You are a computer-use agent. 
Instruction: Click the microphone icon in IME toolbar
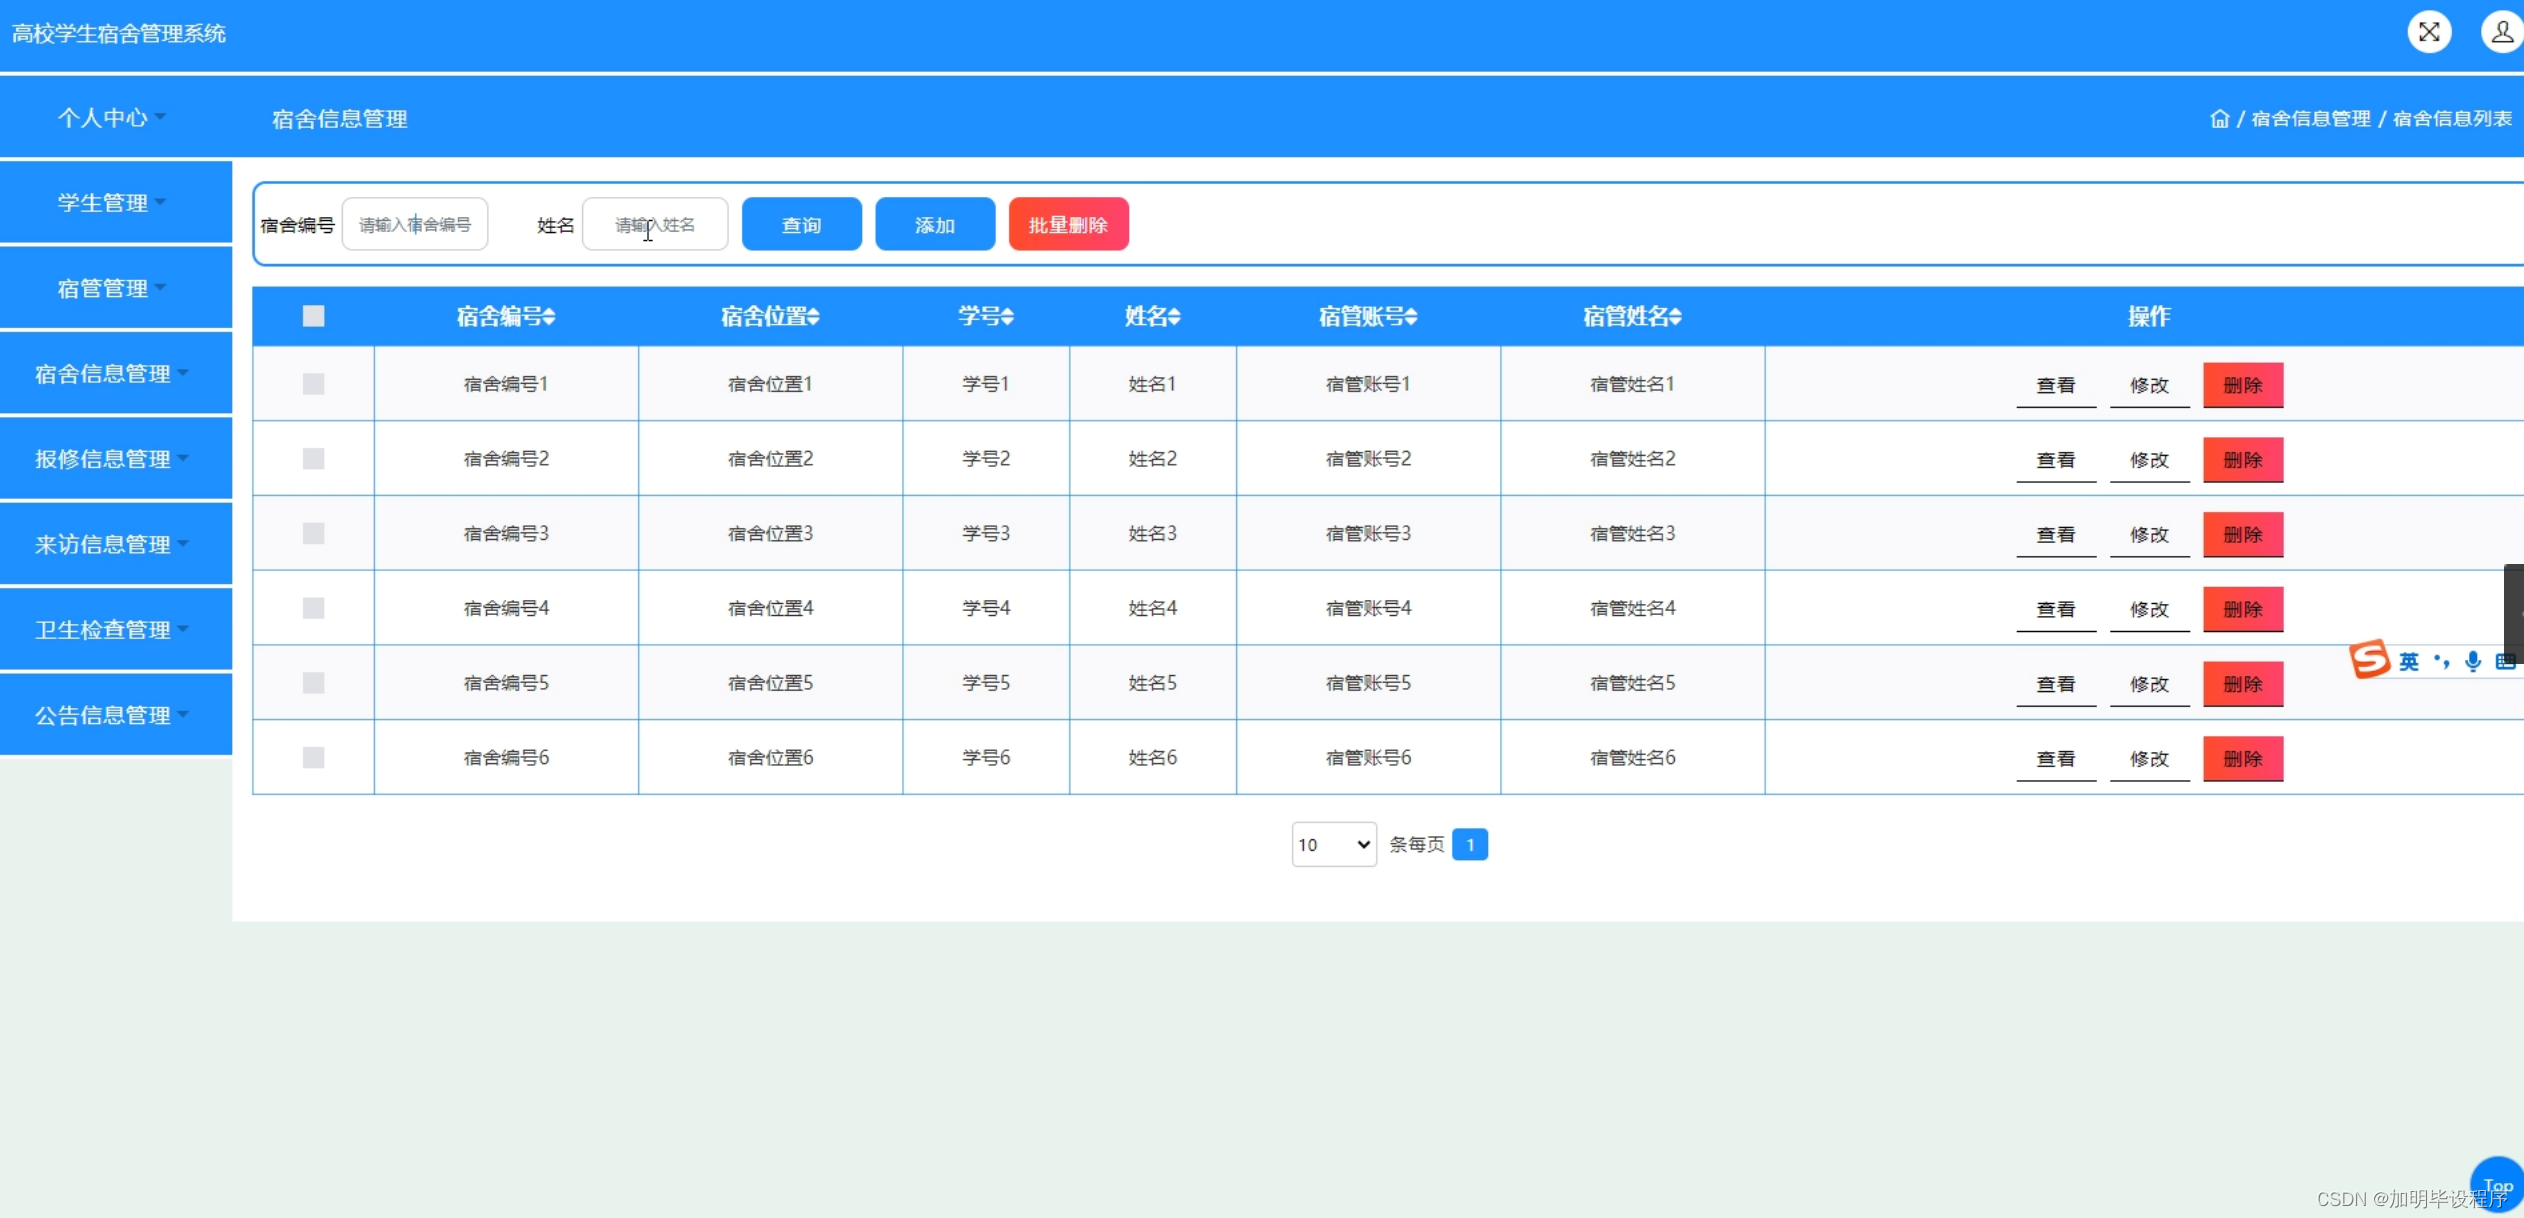(x=2472, y=661)
